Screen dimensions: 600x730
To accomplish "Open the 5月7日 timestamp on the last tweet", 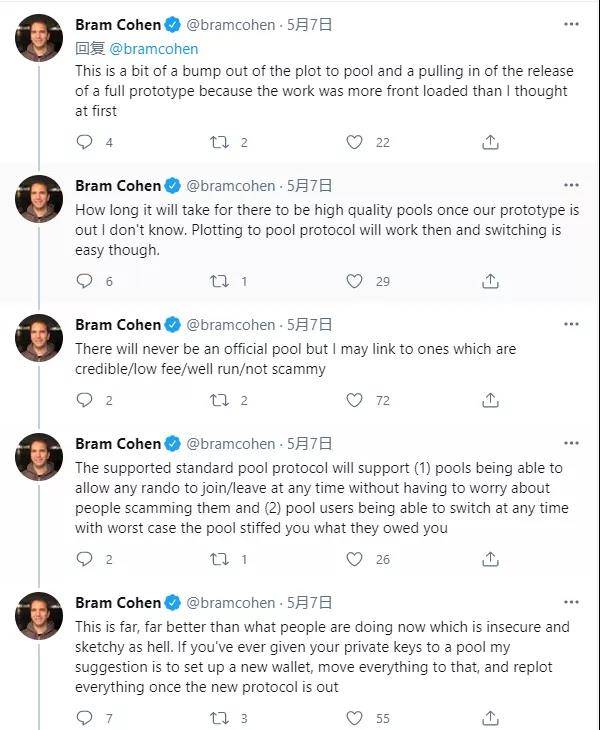I will (310, 603).
